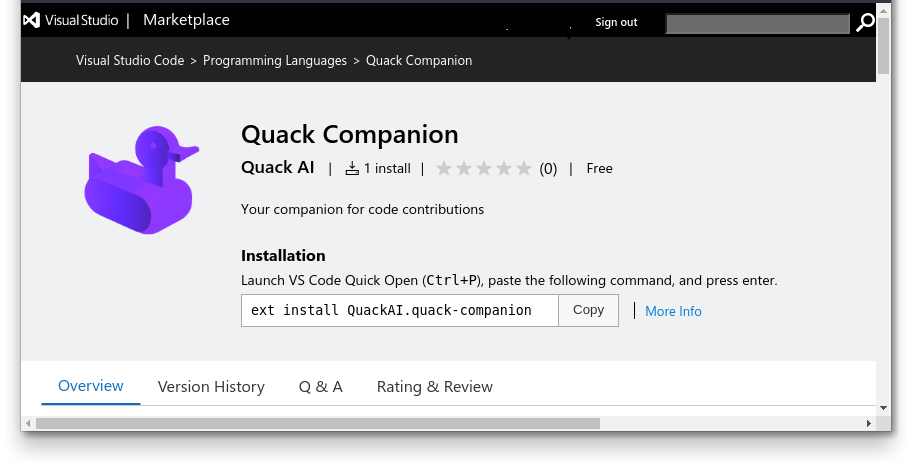
Task: Click the purple Quack Companion duck logo
Action: pos(141,181)
